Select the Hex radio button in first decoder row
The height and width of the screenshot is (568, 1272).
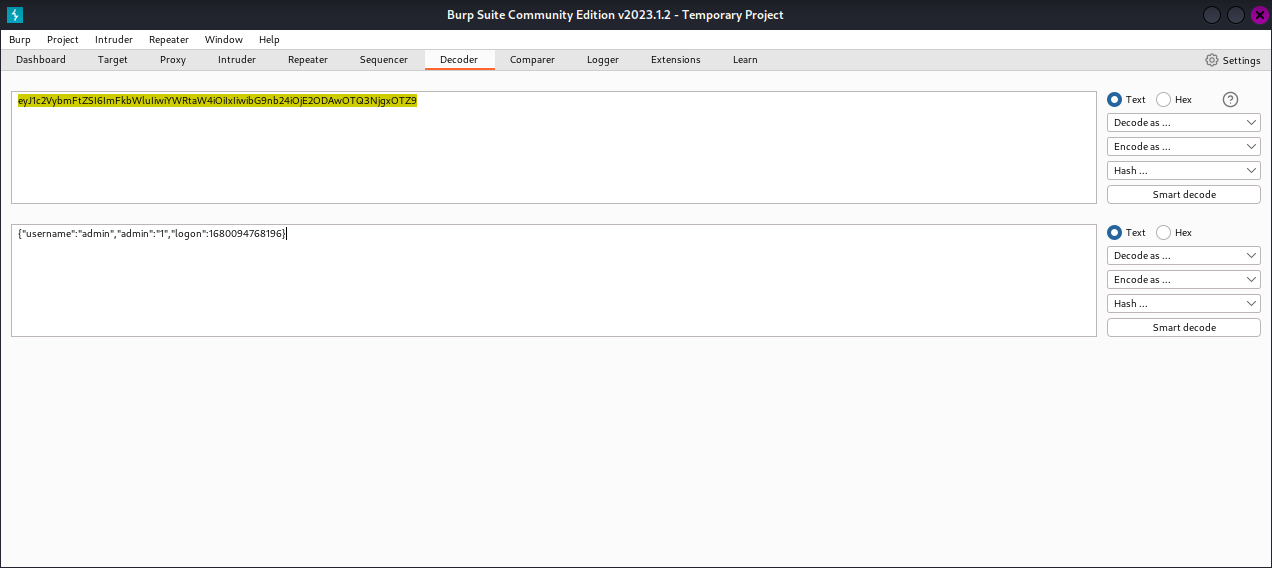pyautogui.click(x=1163, y=99)
